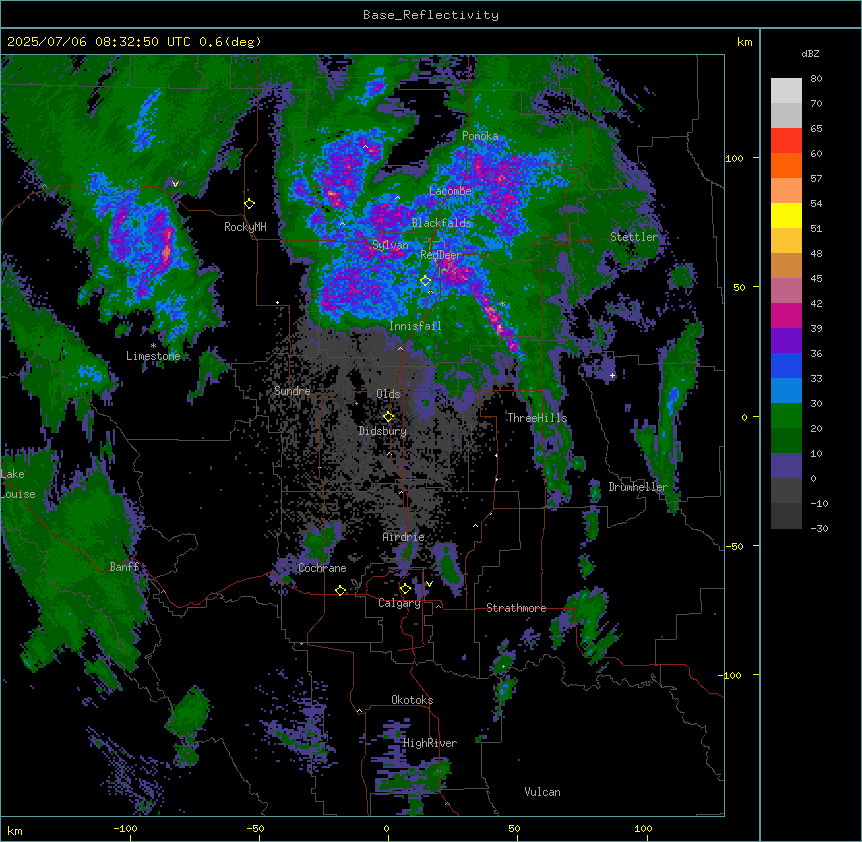Screen dimensions: 862x842
Task: Click the Olds town label
Action: coord(388,394)
